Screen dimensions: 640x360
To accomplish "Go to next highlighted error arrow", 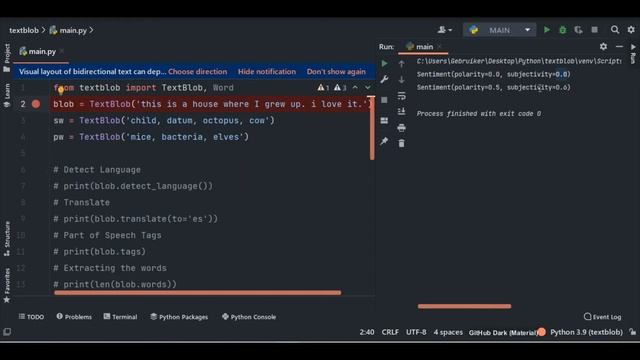I will 368,87.
